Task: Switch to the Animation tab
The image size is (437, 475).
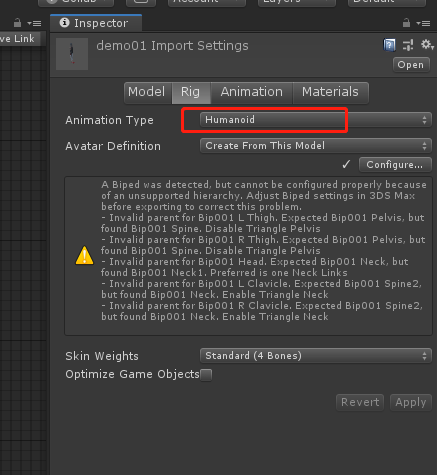Action: pyautogui.click(x=252, y=93)
